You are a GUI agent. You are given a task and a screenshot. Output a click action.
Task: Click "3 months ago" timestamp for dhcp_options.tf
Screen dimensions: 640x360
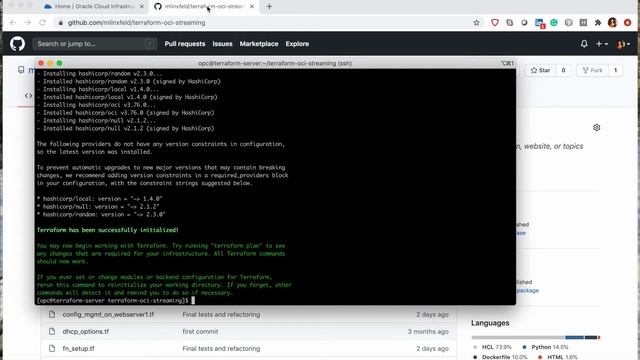click(428, 331)
